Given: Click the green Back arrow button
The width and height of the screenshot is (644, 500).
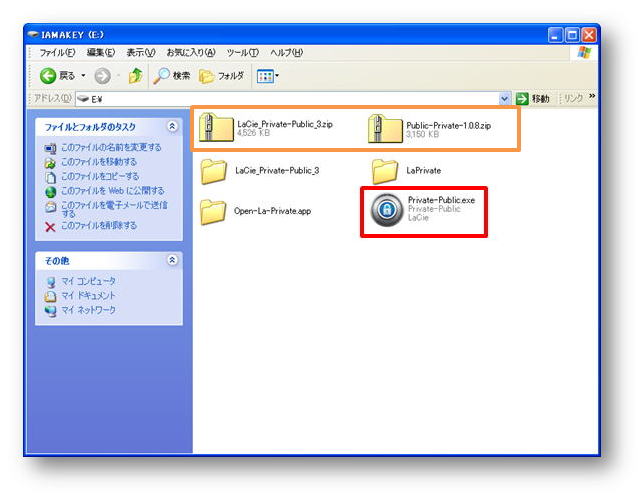Looking at the screenshot, I should pos(48,76).
